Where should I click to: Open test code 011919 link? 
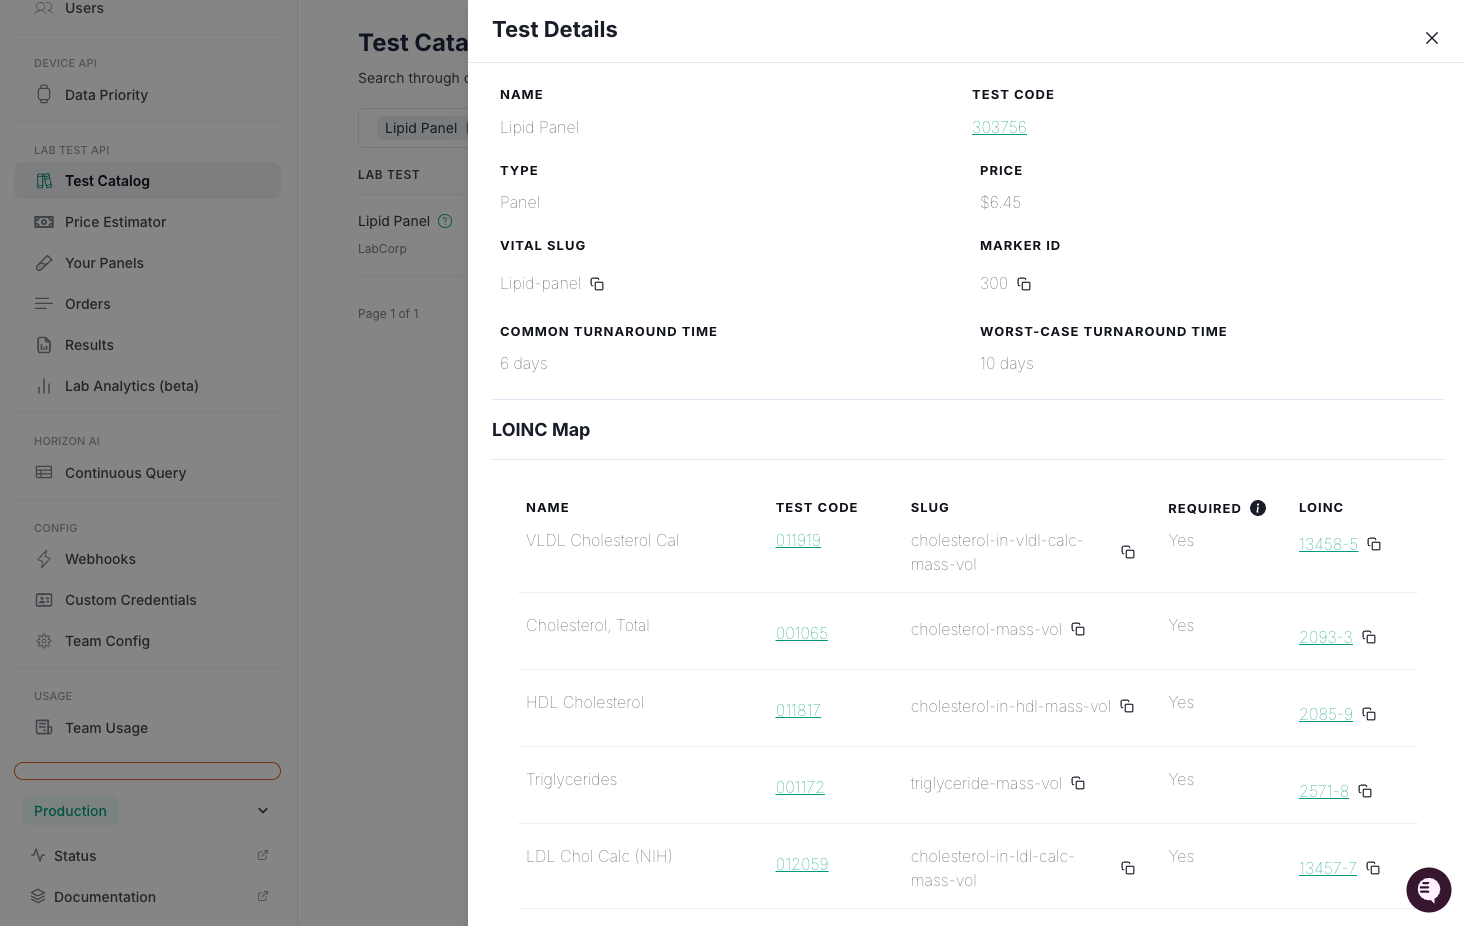pyautogui.click(x=798, y=540)
